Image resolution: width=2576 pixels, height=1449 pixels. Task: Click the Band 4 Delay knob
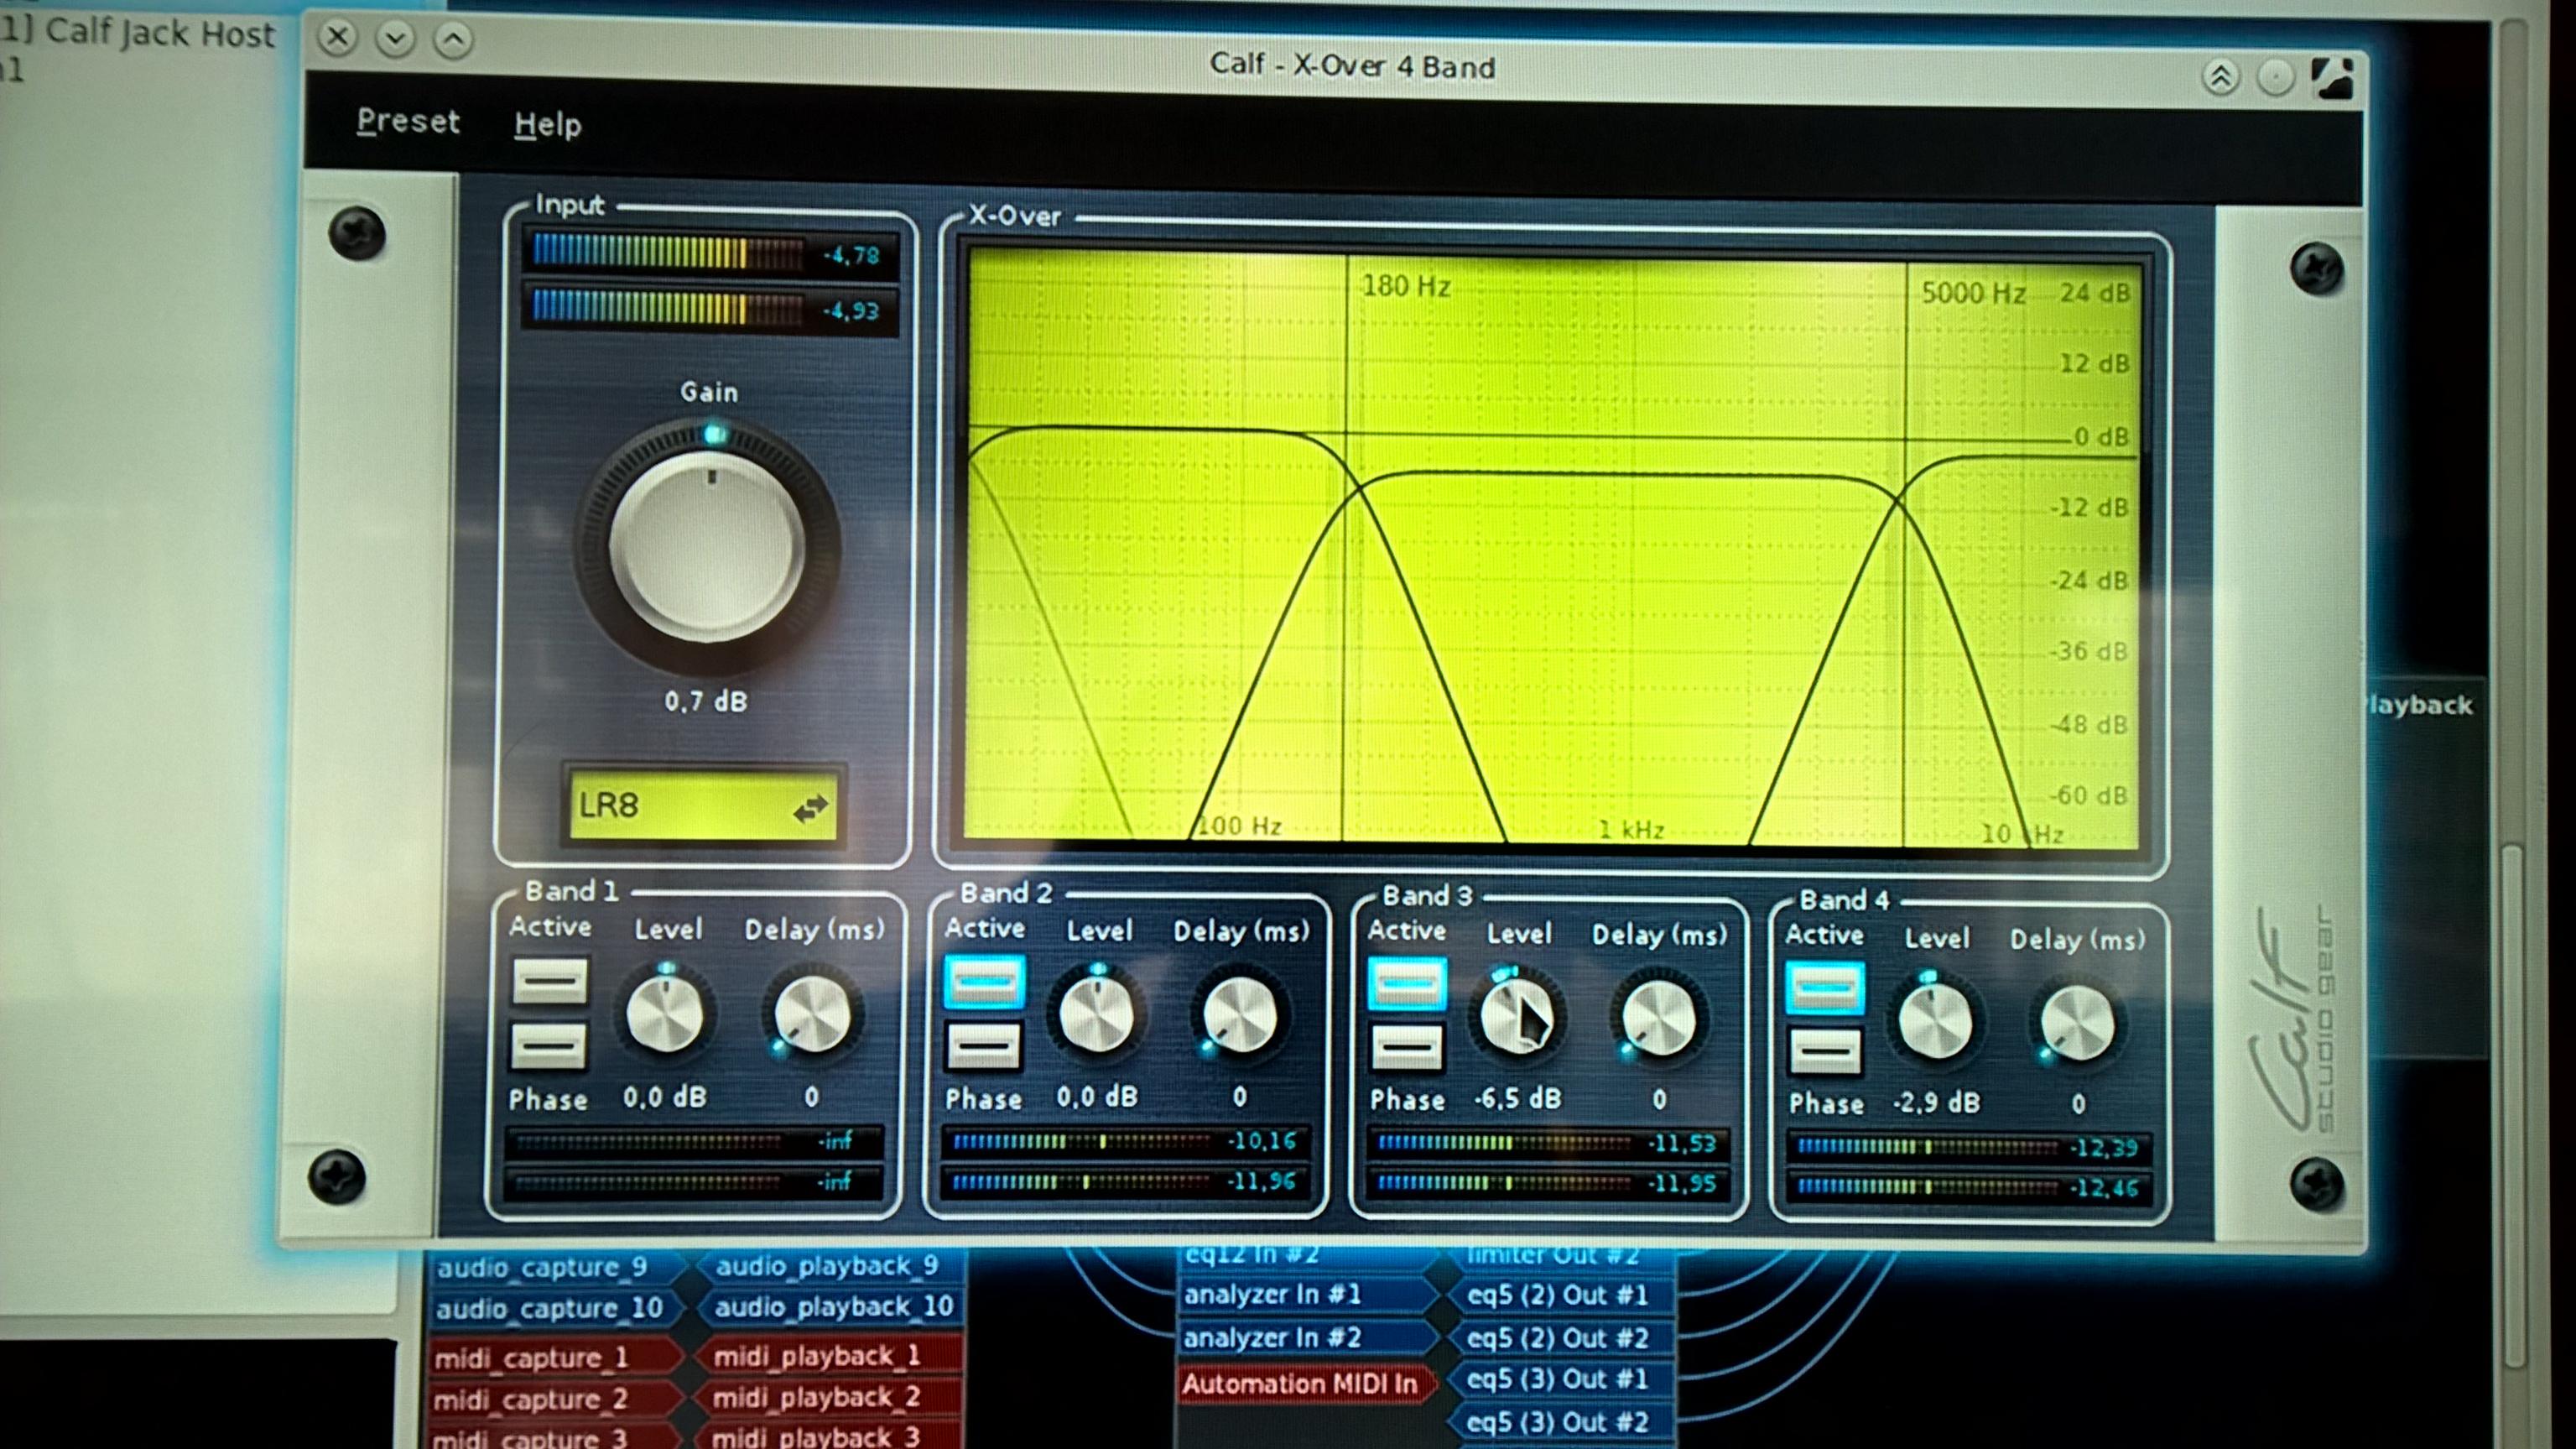(2077, 1024)
